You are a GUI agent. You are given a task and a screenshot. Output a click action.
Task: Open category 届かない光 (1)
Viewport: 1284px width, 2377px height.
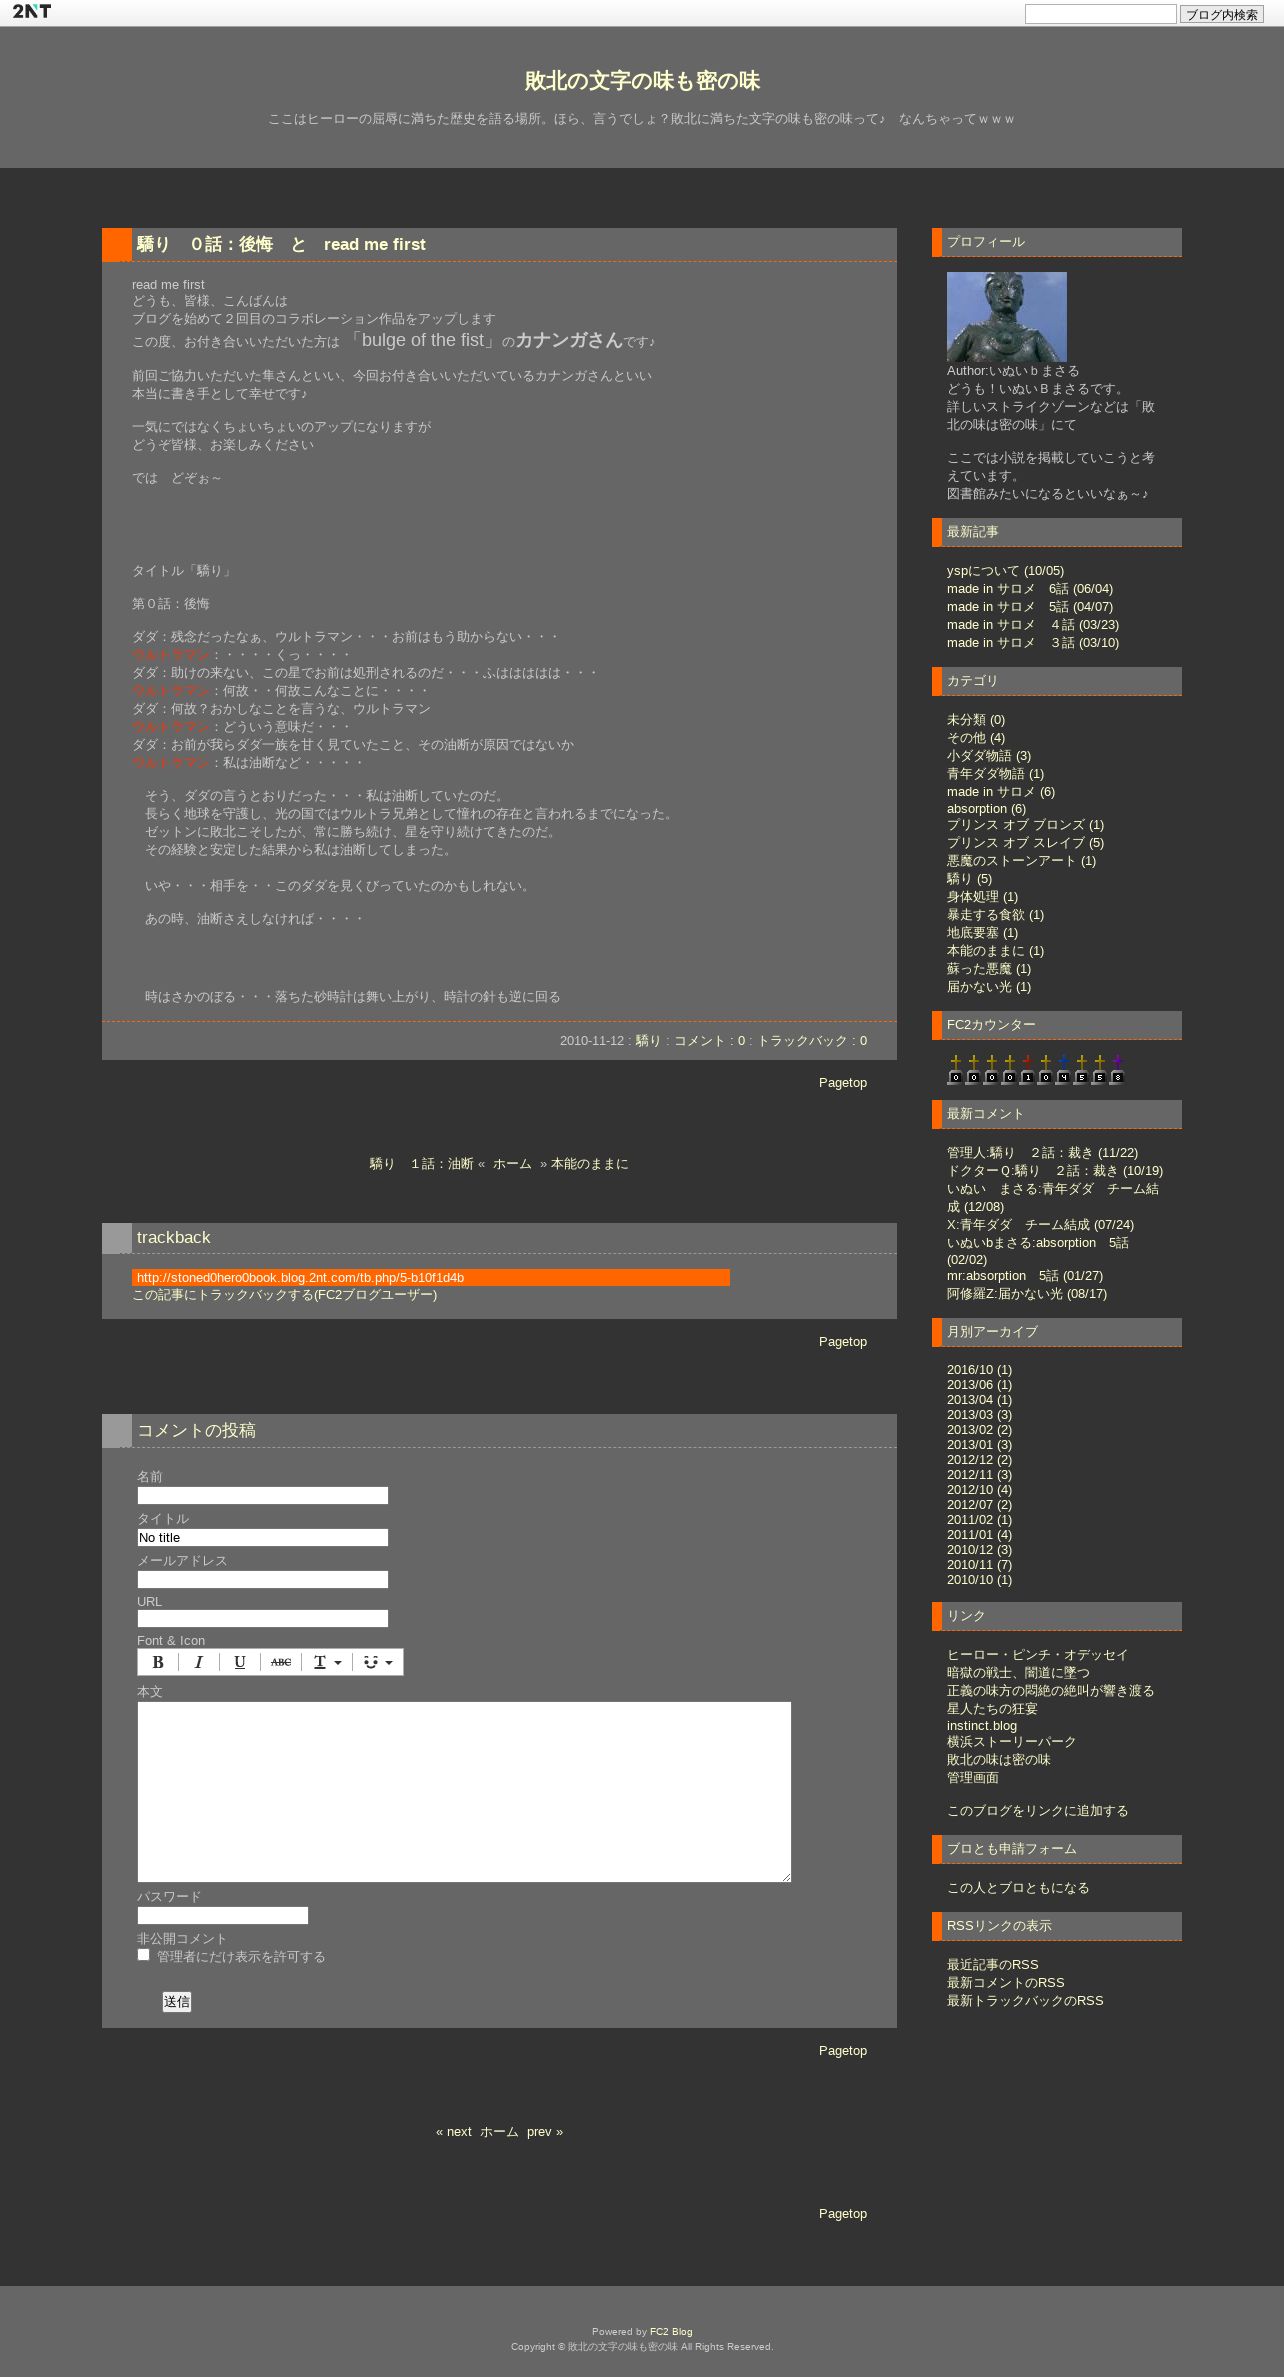click(x=989, y=987)
